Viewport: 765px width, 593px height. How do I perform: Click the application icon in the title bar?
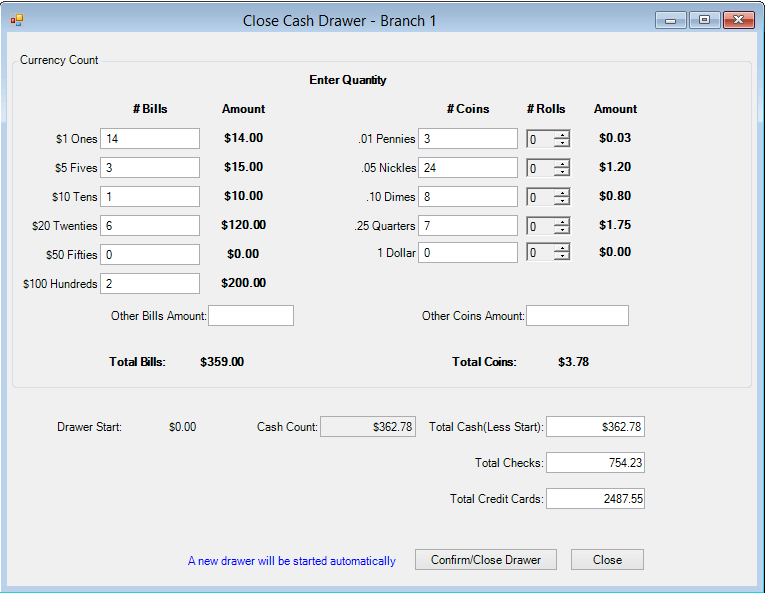point(17,20)
